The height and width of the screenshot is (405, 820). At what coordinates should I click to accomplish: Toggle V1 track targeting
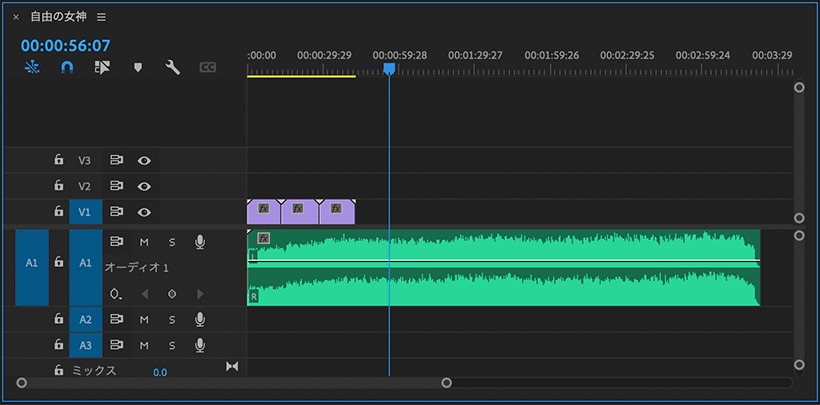click(85, 212)
